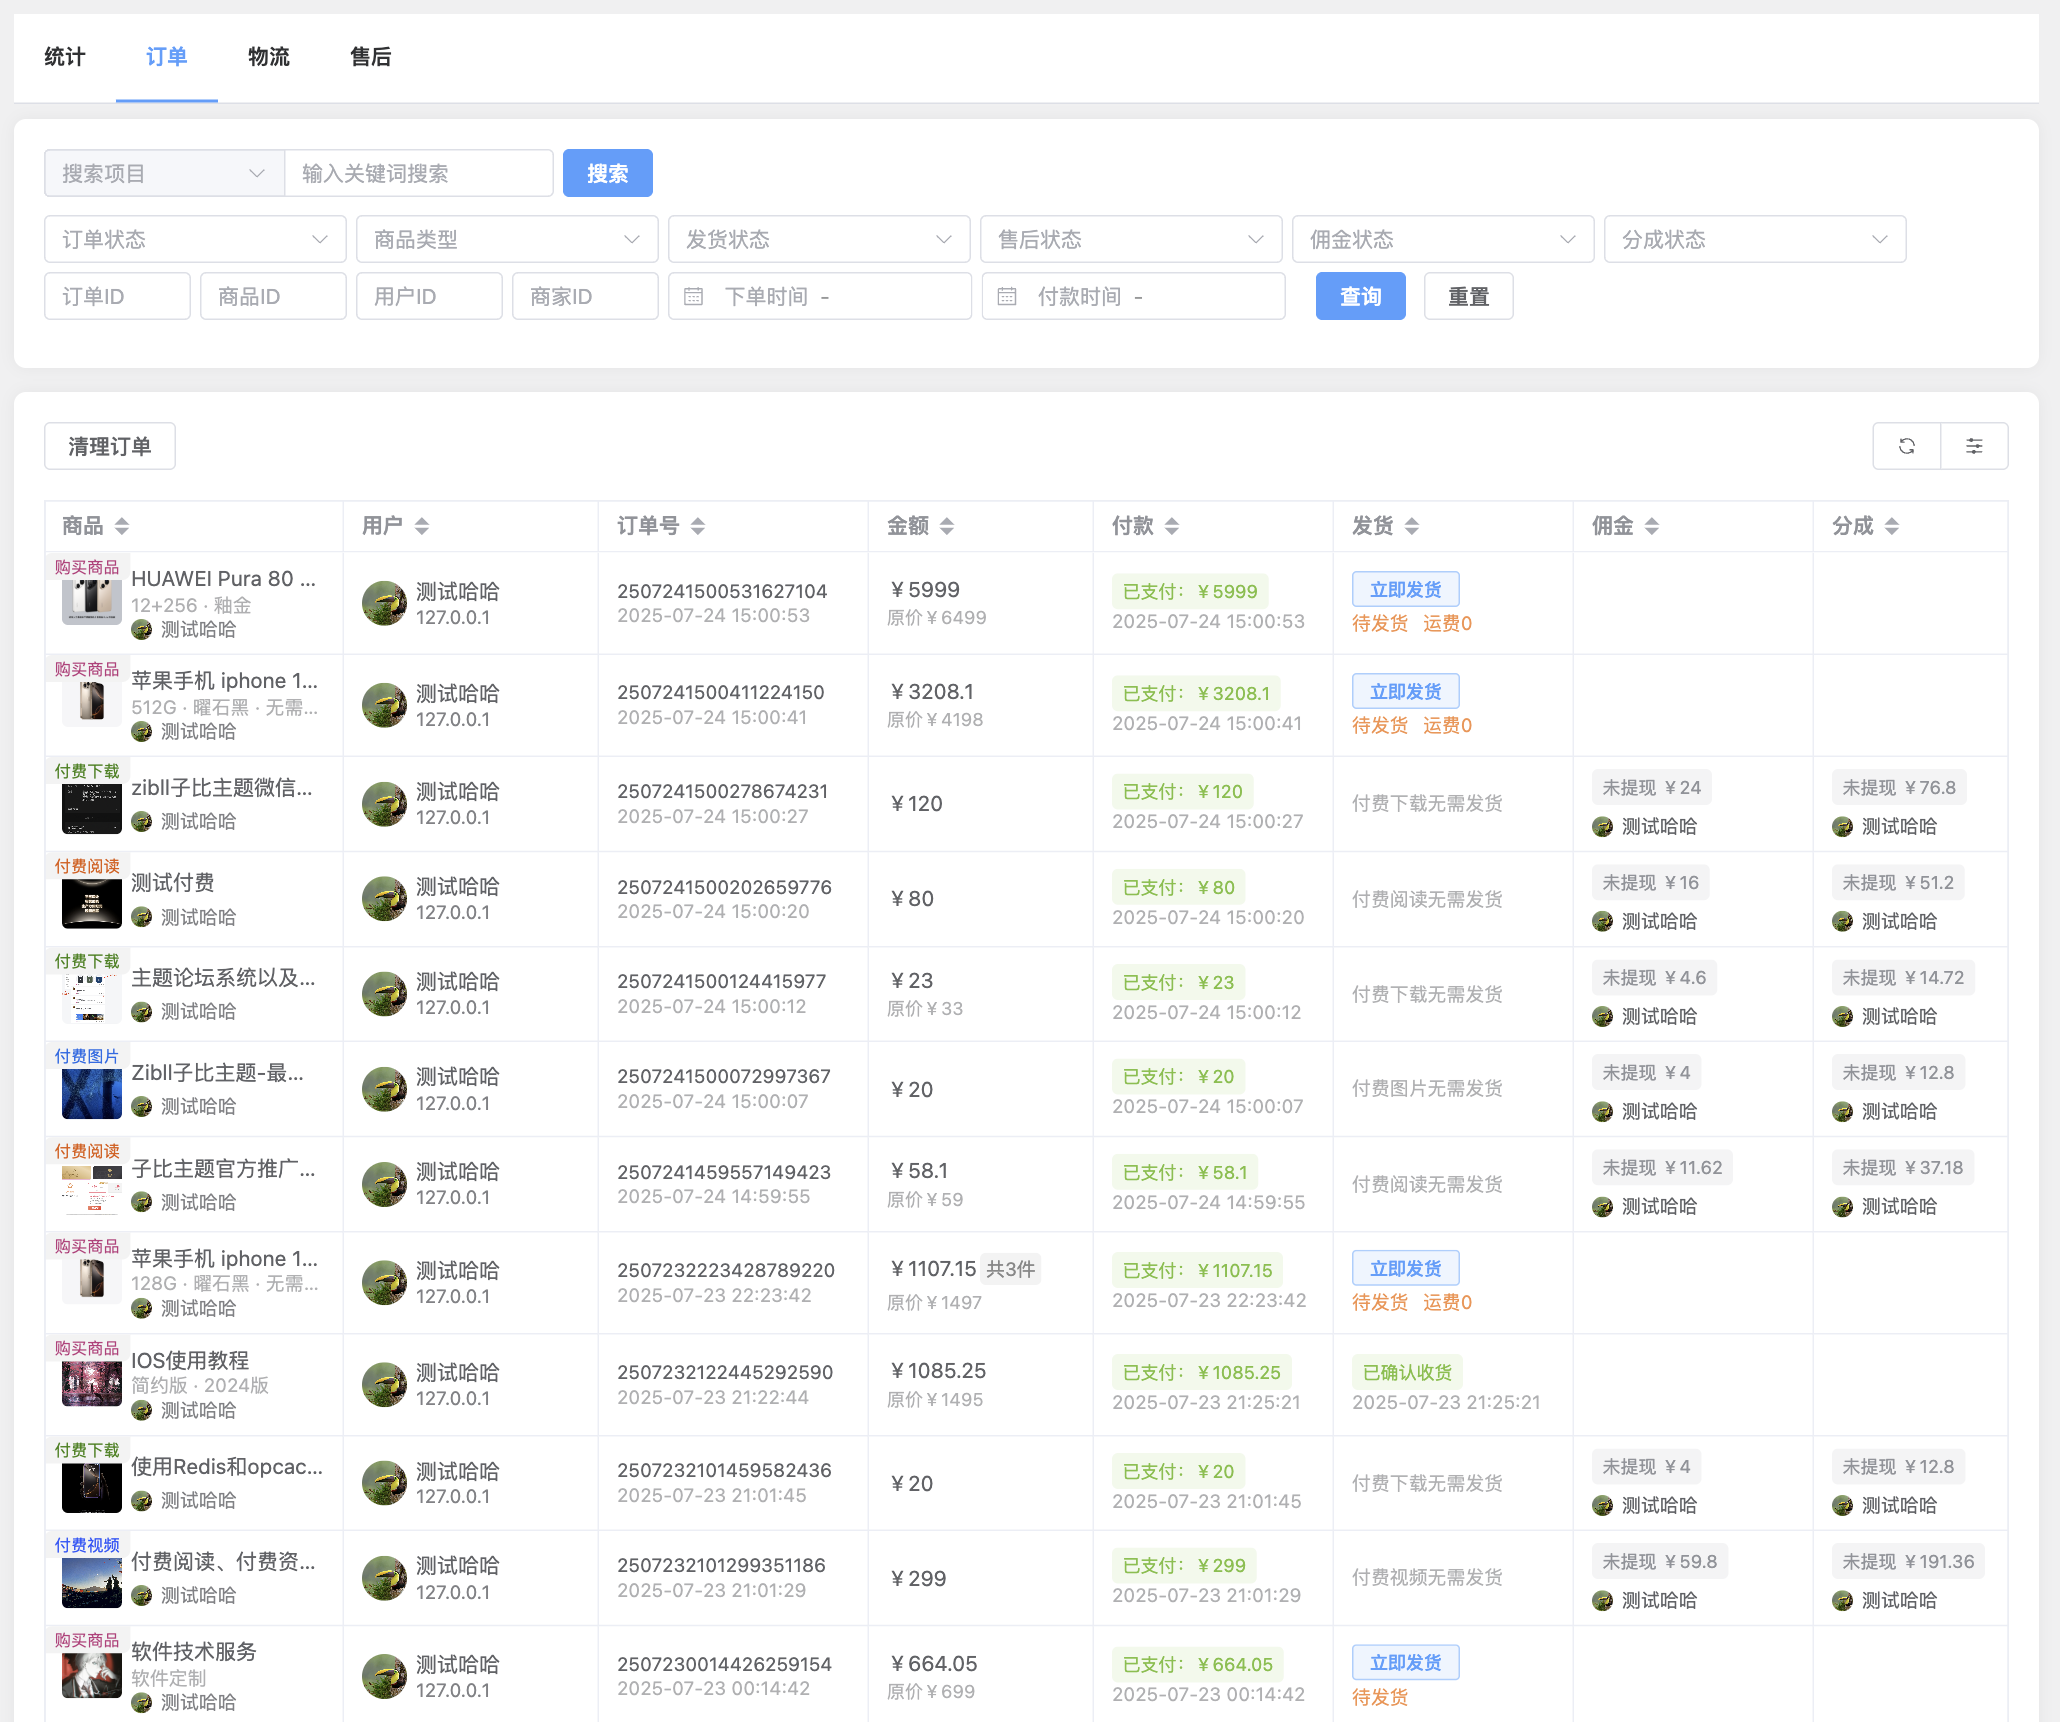The image size is (2060, 1722).
Task: Click calendar icon in 下单时间 field
Action: (x=693, y=297)
